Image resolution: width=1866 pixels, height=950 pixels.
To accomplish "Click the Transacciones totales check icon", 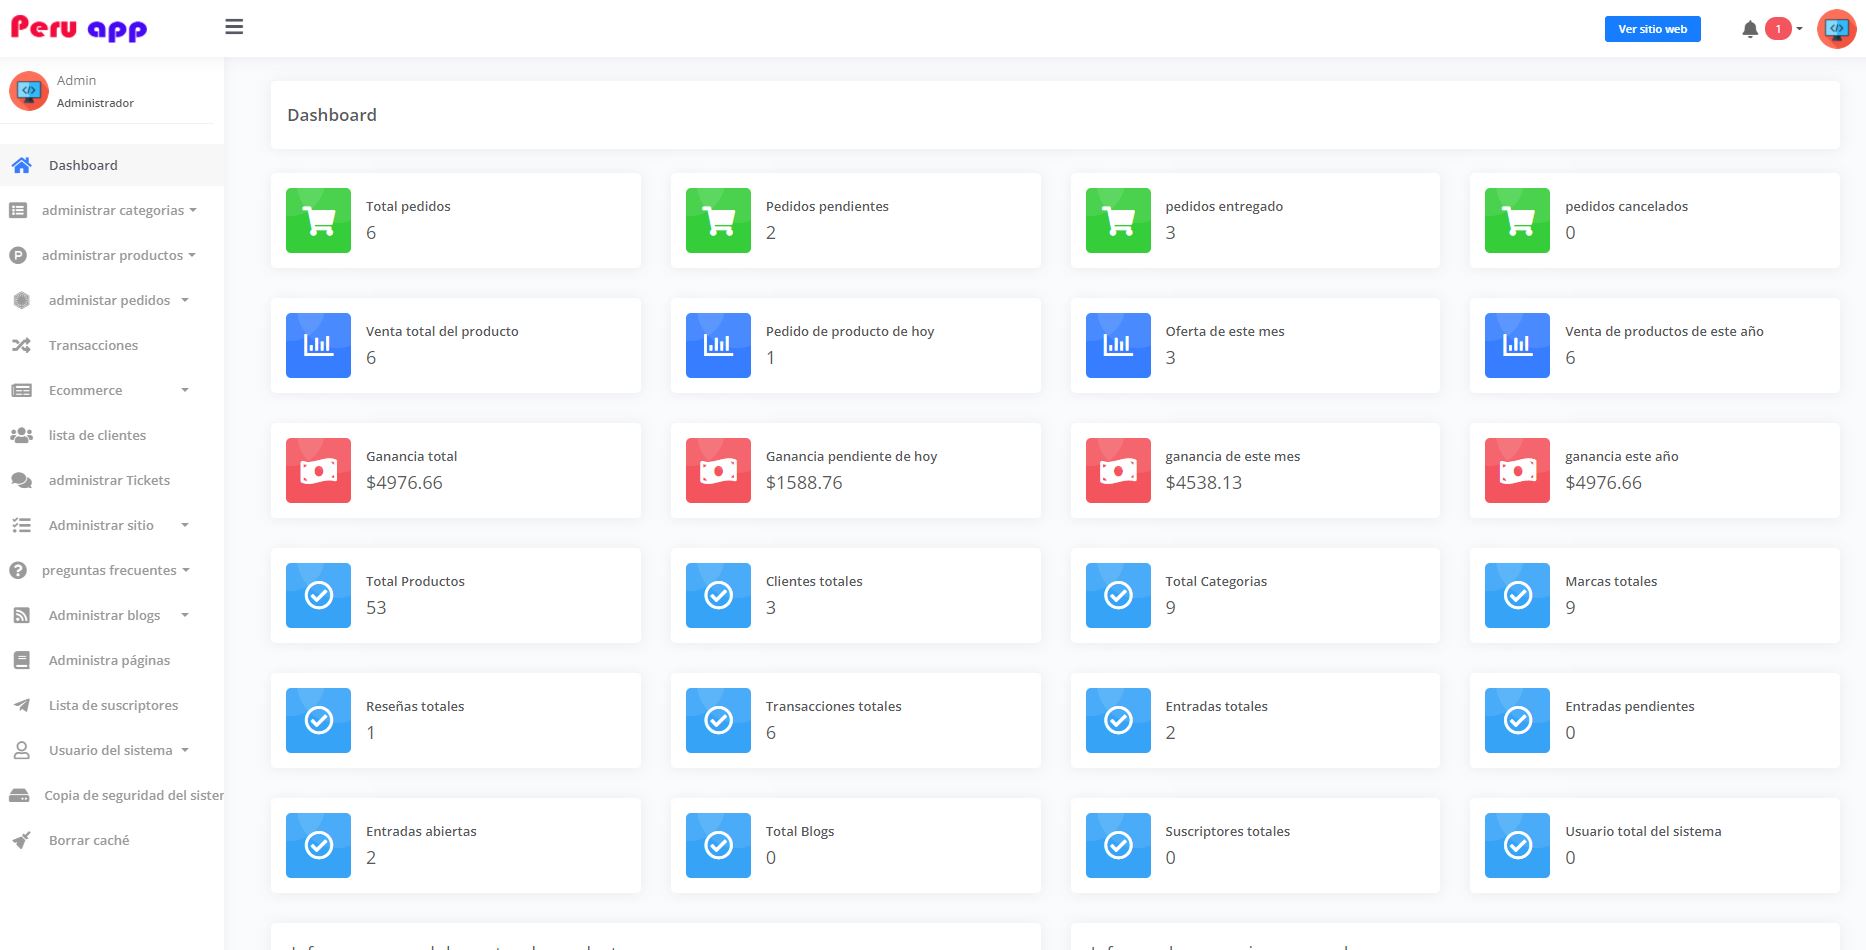I will tap(718, 720).
